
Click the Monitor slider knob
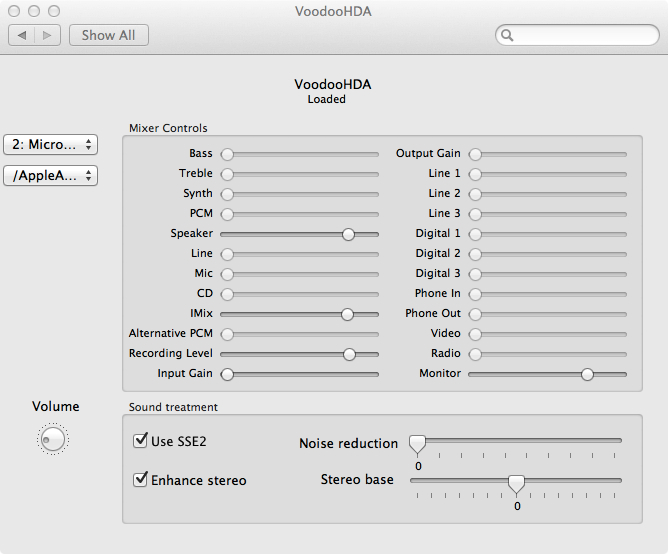tap(587, 374)
